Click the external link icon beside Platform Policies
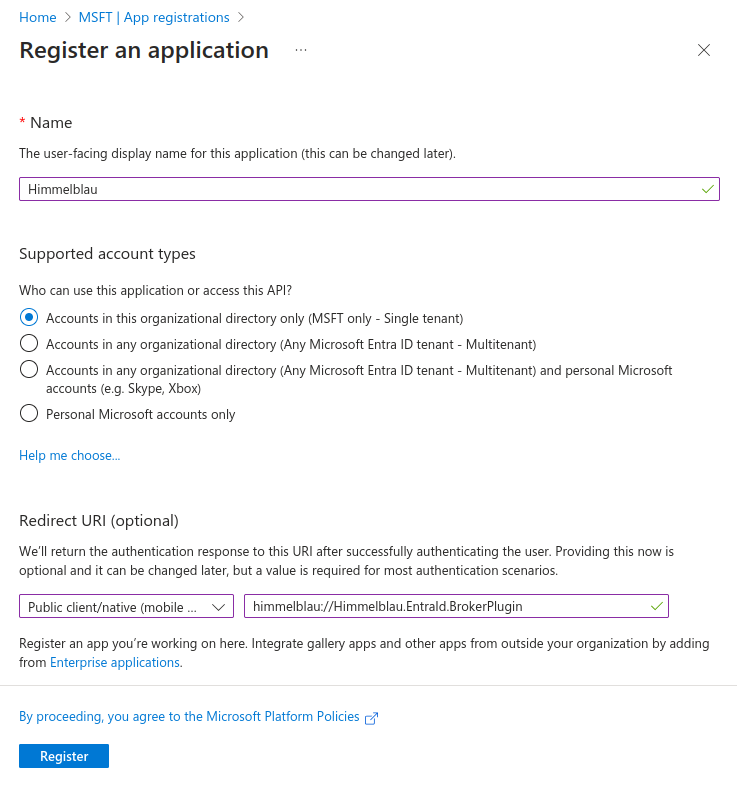Viewport: 737px width, 787px height. [372, 718]
